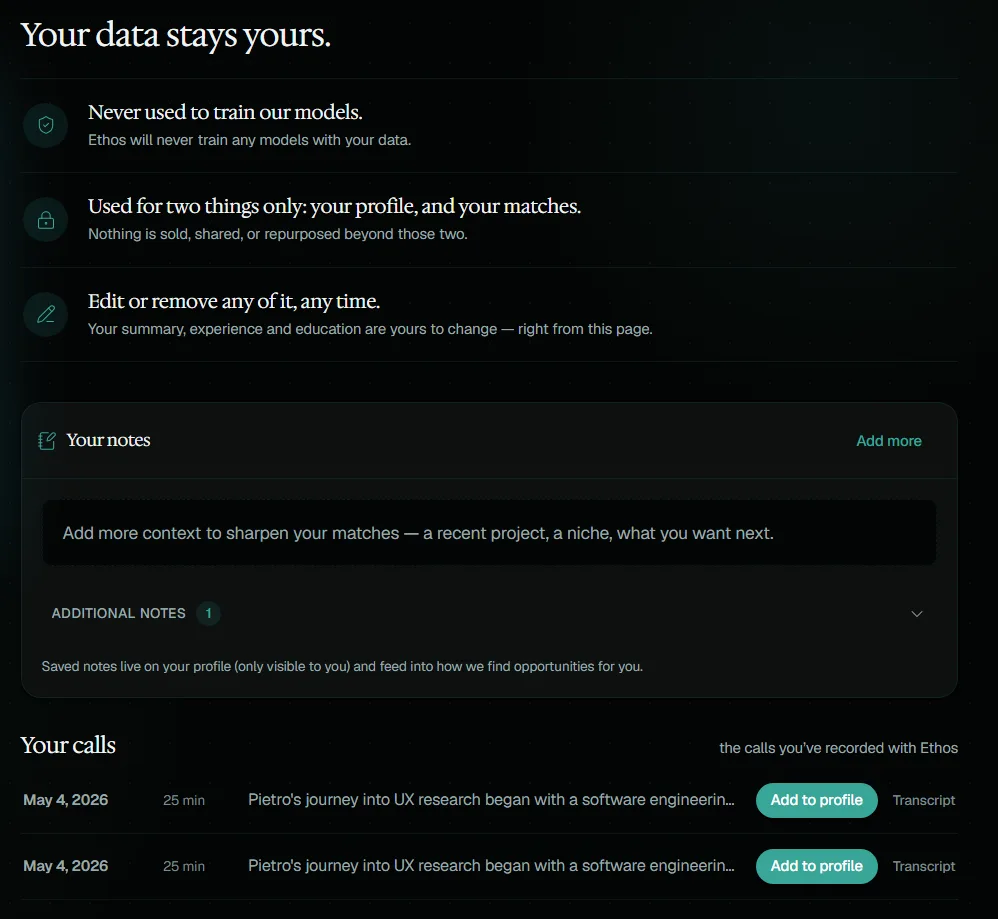
Task: Click 'Used for two things only' heading
Action: 334,207
